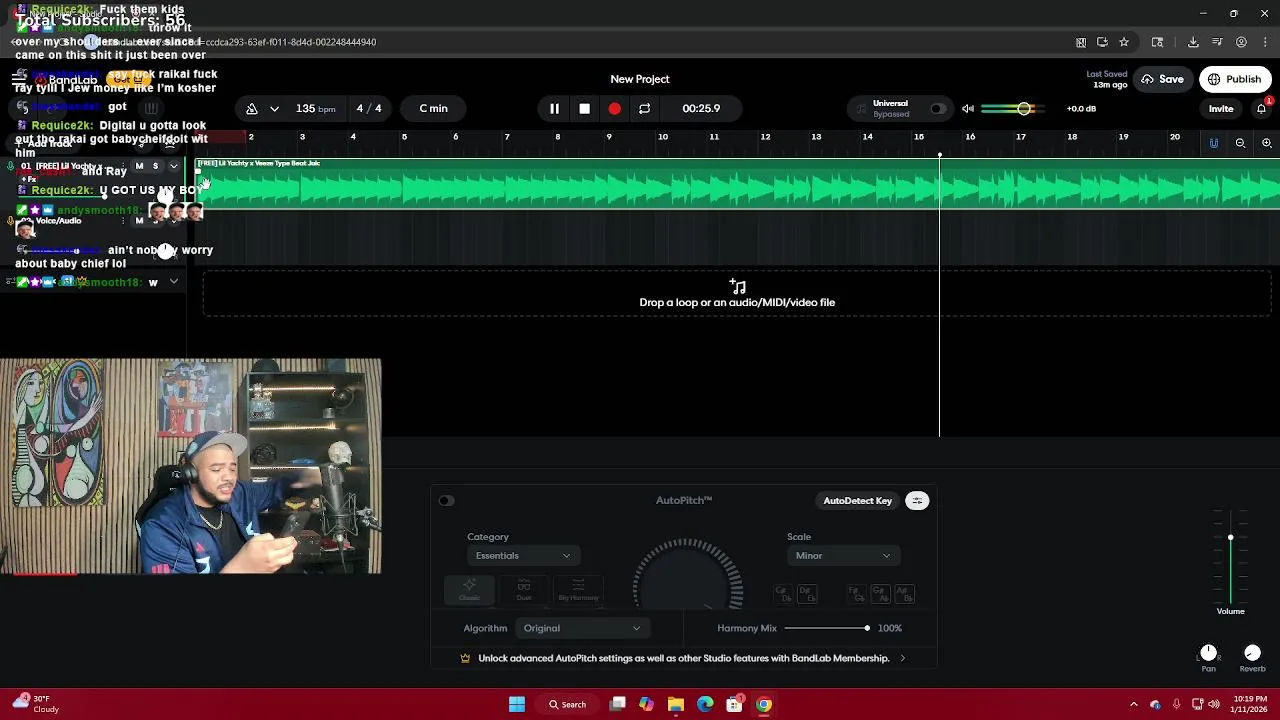Open browser profile icon

[1241, 42]
